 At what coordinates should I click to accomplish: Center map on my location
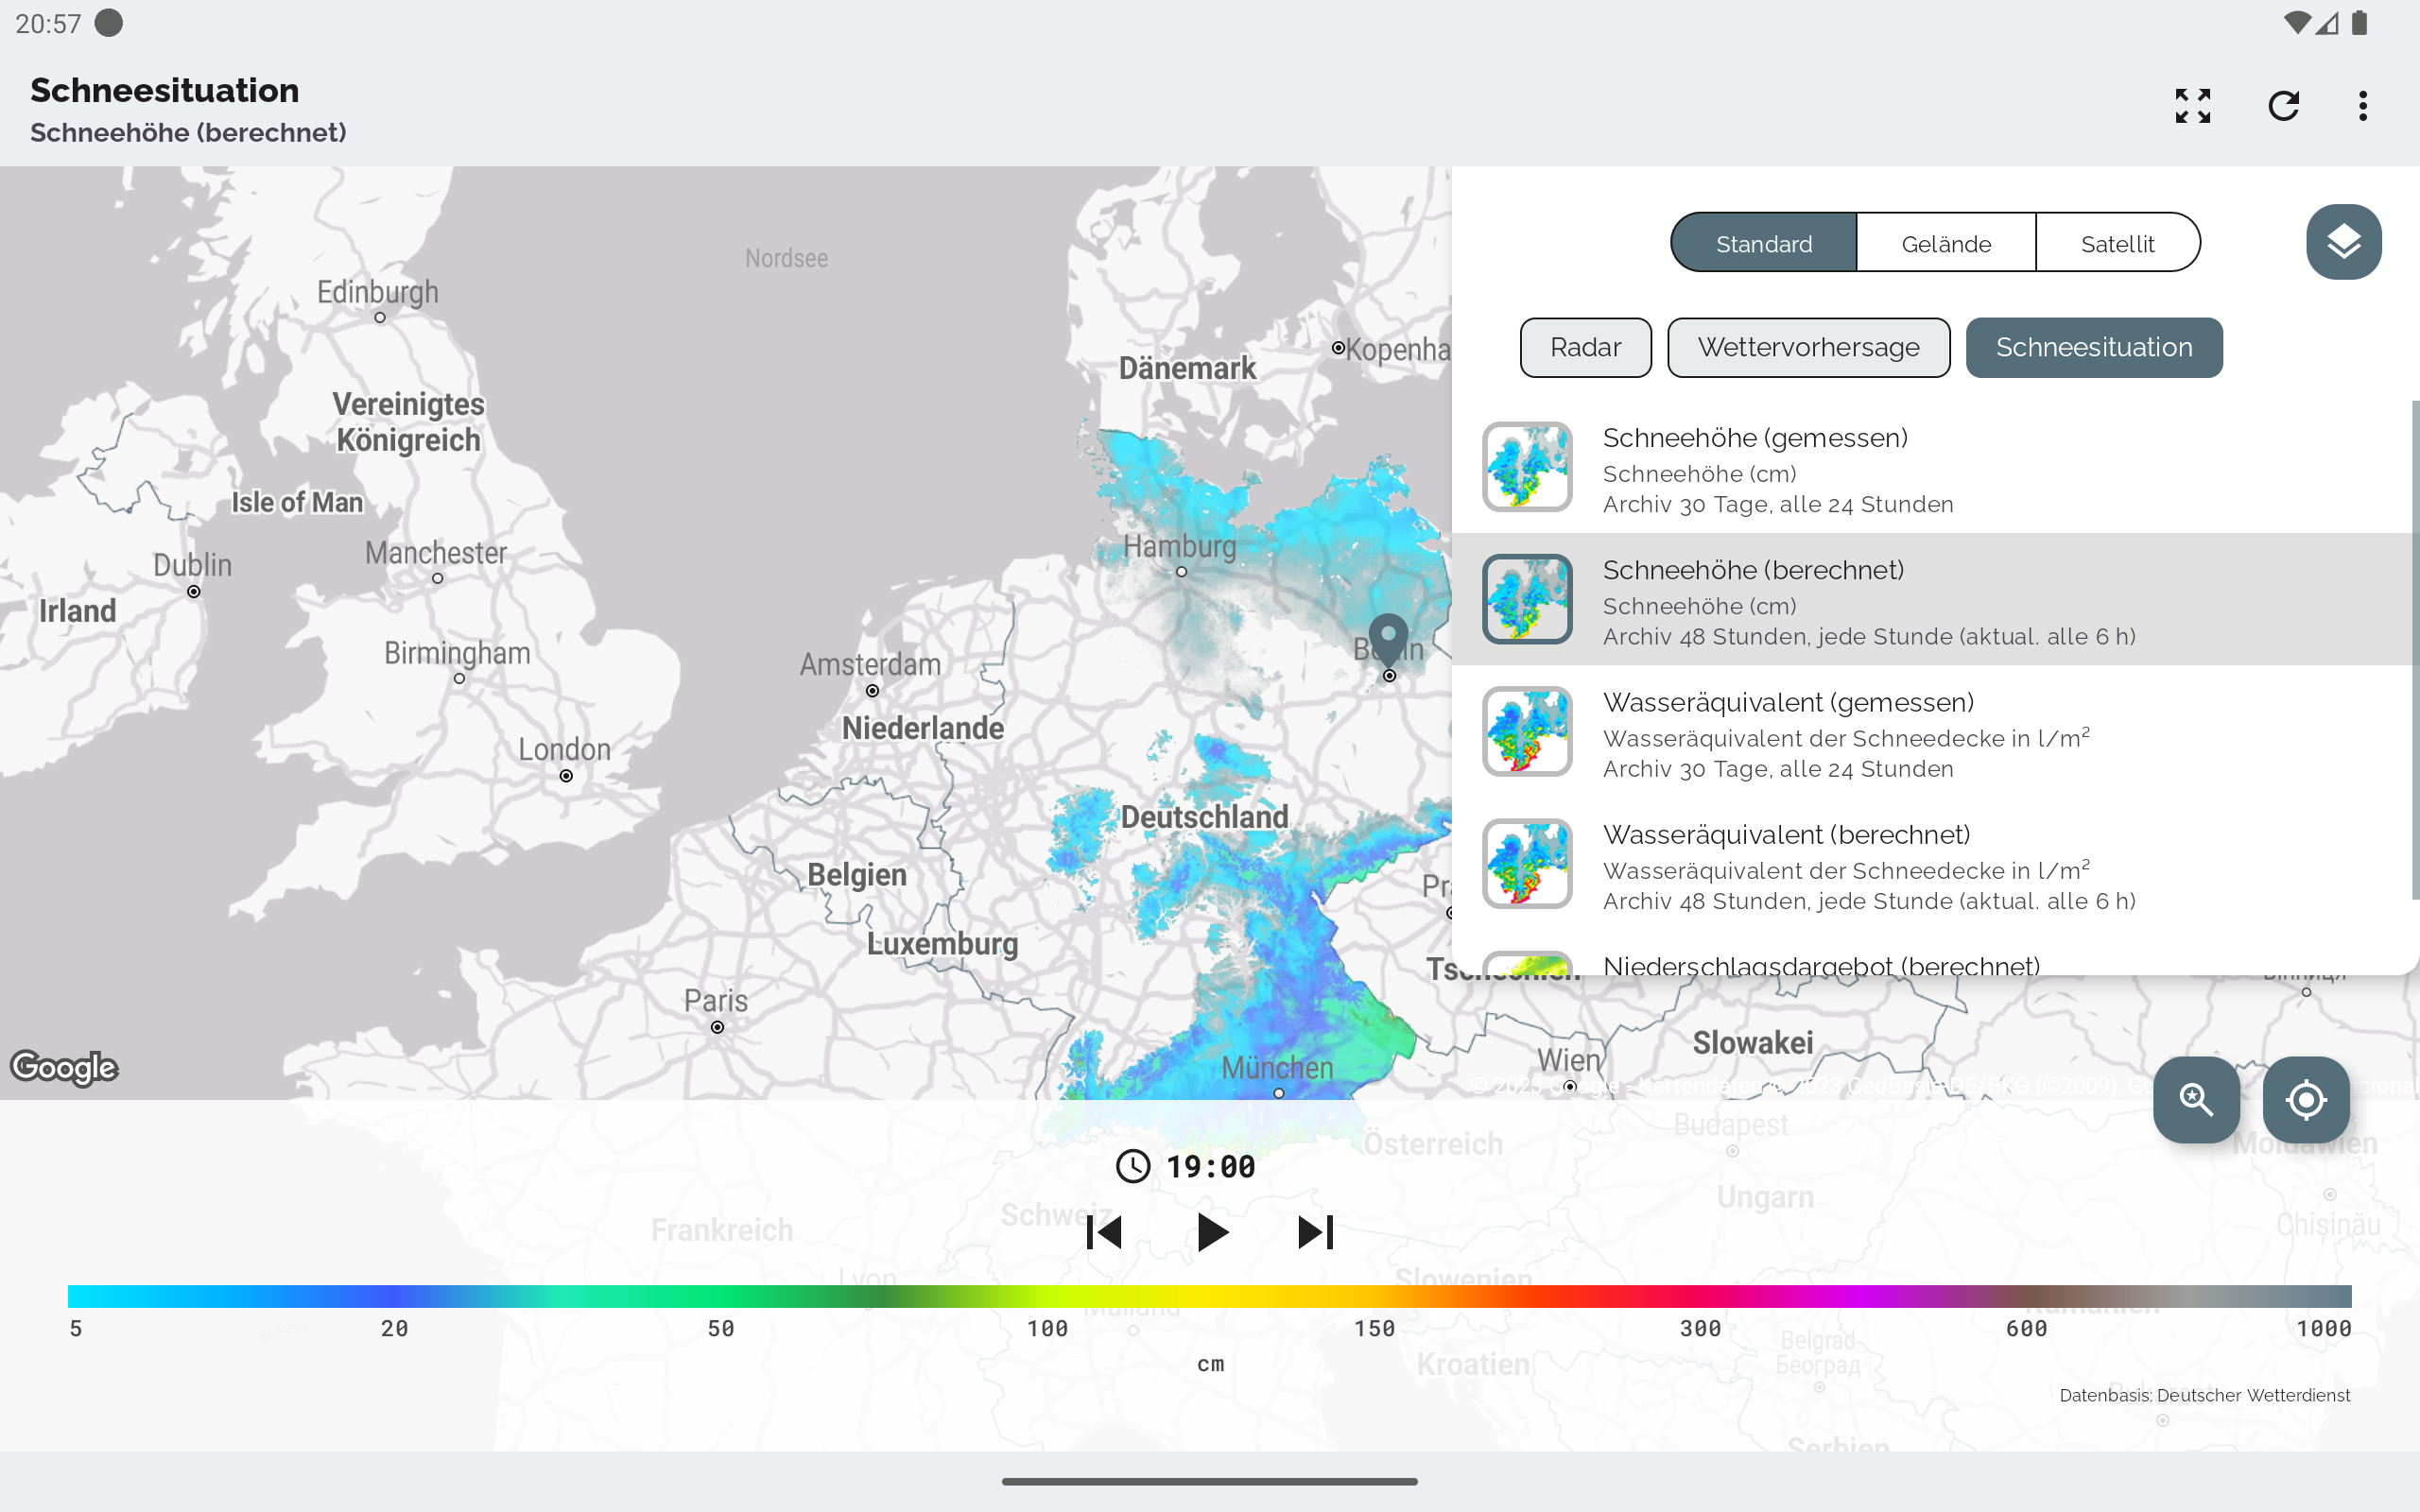[x=2305, y=1099]
